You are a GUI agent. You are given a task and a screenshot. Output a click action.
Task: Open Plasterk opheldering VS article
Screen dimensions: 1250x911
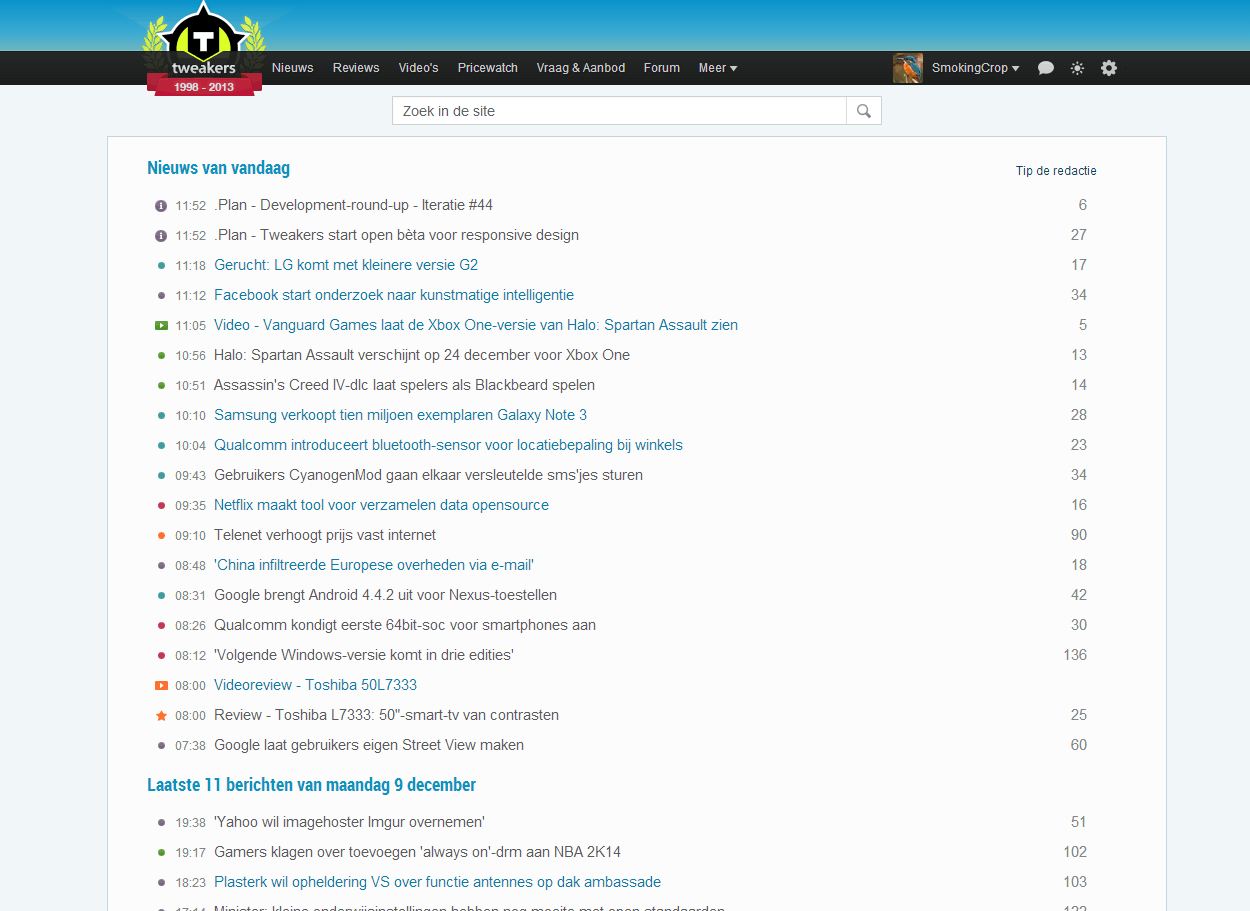[x=437, y=882]
